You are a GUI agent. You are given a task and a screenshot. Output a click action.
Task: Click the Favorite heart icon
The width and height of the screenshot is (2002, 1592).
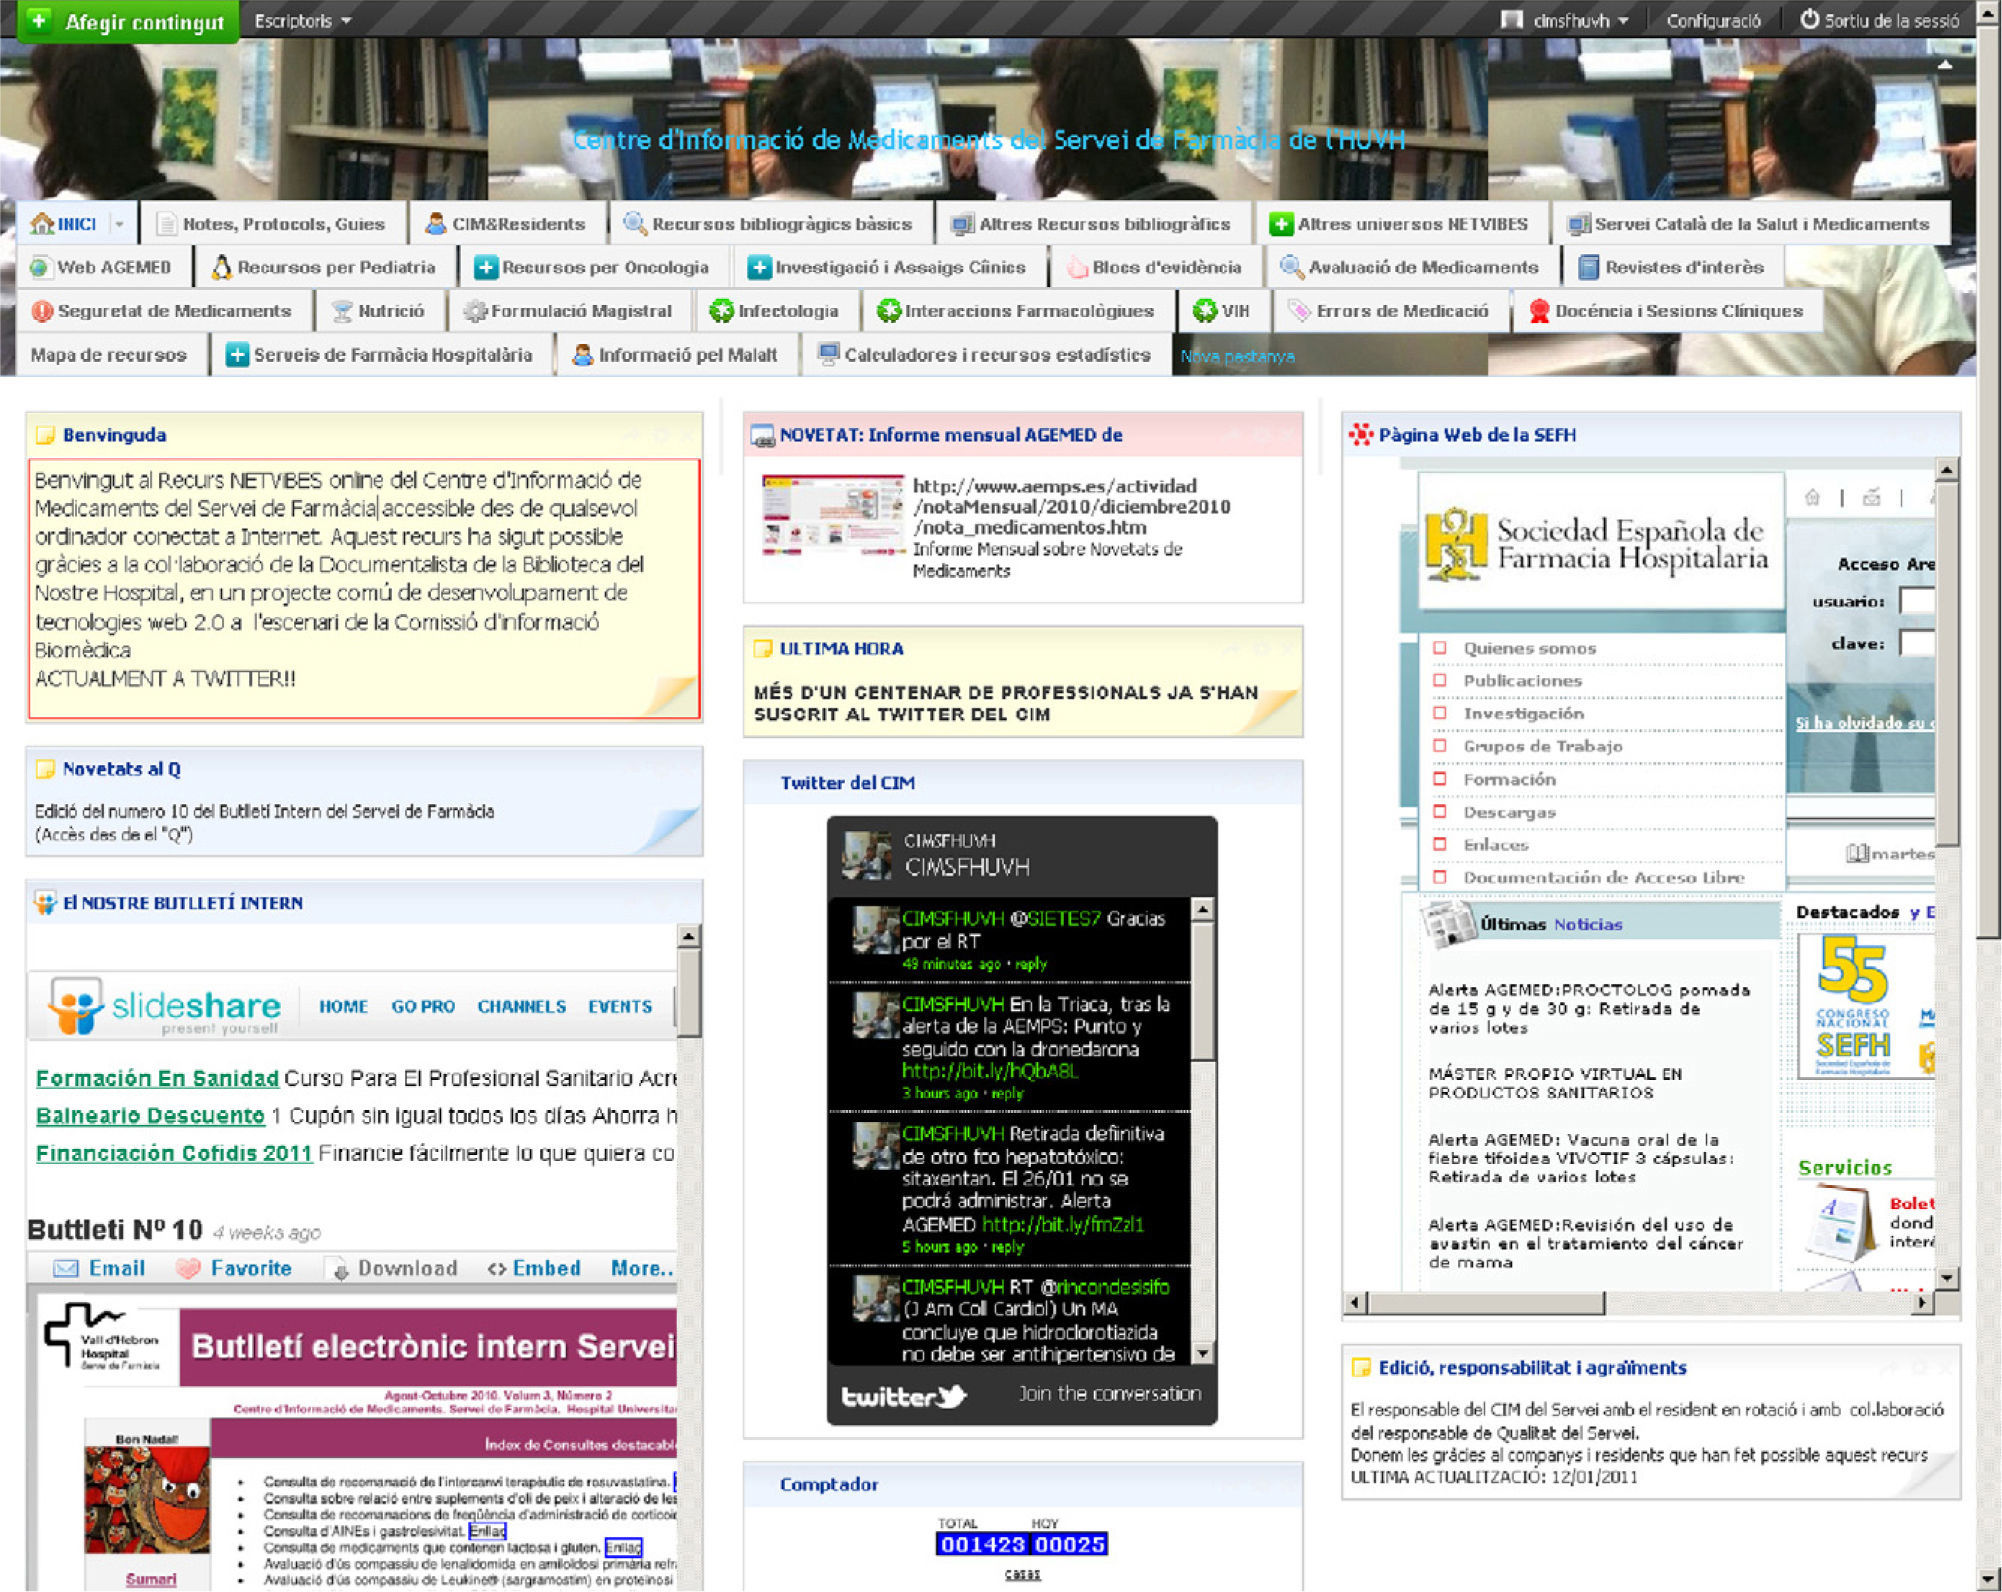[188, 1268]
